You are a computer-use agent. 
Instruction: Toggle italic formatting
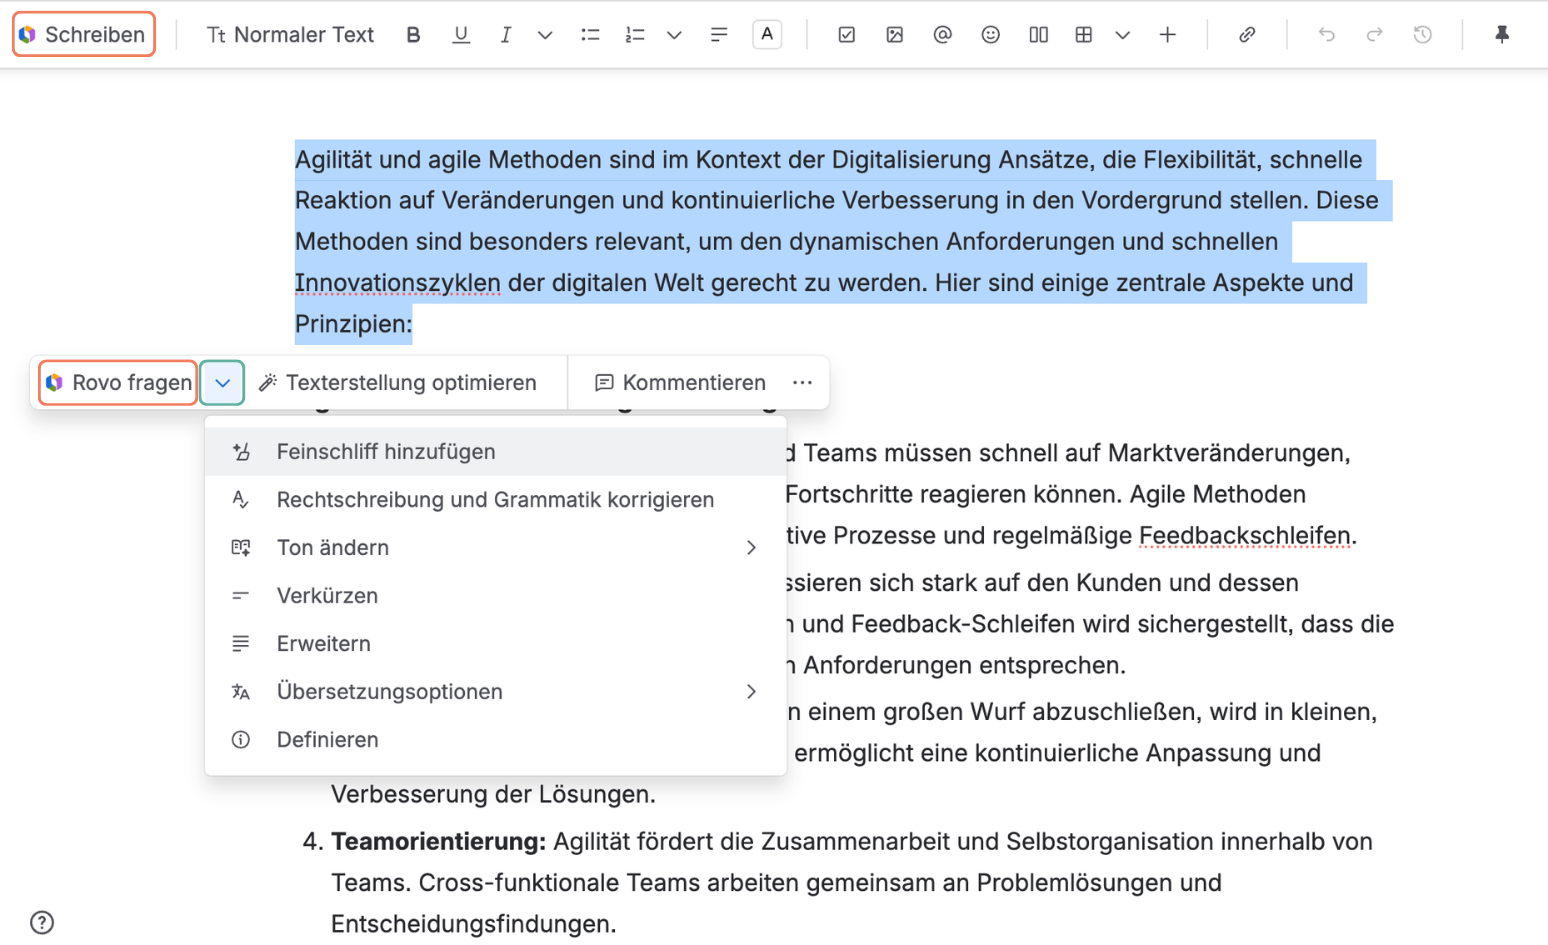coord(506,35)
